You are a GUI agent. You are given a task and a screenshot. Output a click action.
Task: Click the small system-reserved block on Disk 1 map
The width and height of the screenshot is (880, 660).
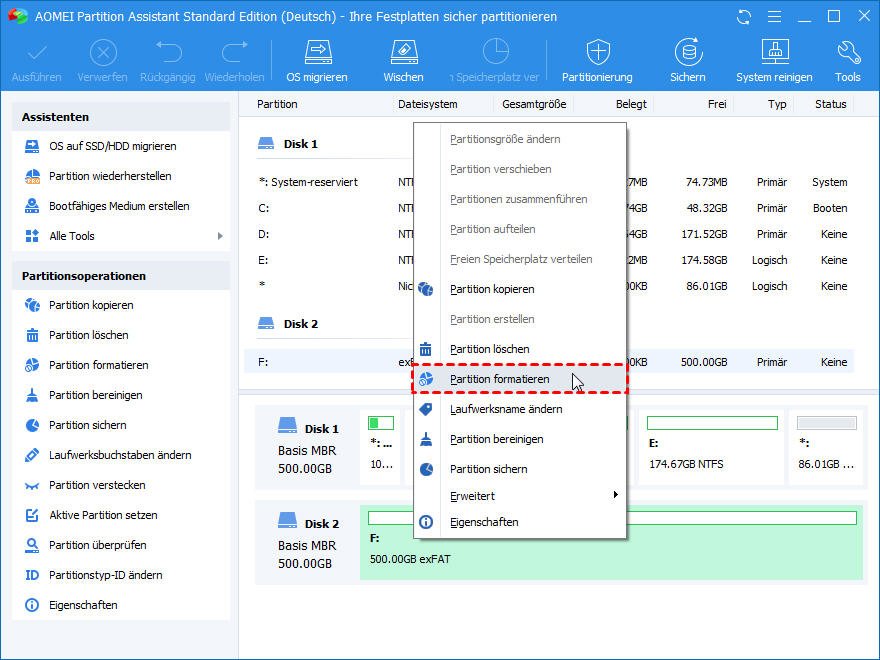tap(381, 446)
